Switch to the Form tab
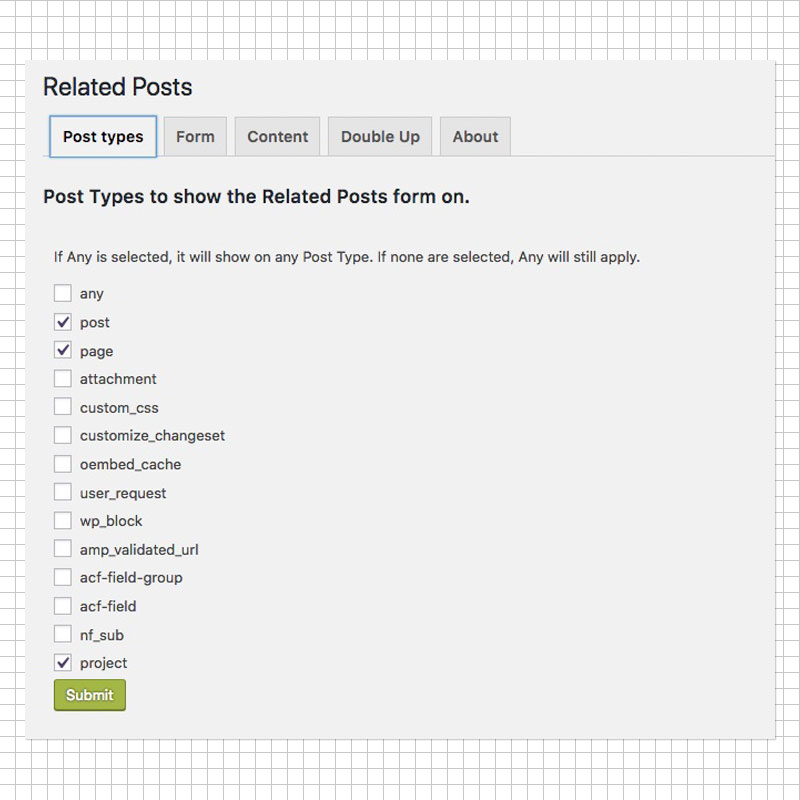Image resolution: width=800 pixels, height=800 pixels. 195,136
